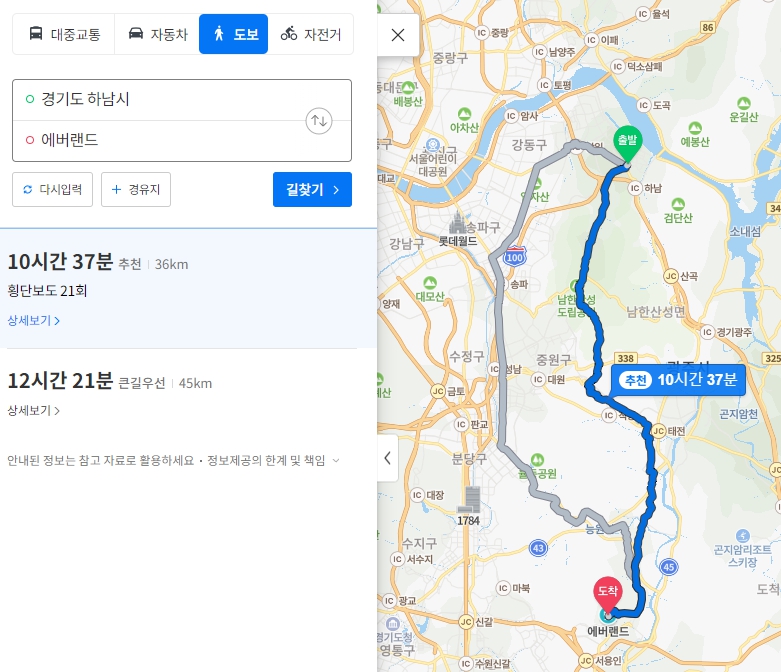Click the green 출발 start marker
Viewport: 781px width, 672px height.
pos(627,144)
